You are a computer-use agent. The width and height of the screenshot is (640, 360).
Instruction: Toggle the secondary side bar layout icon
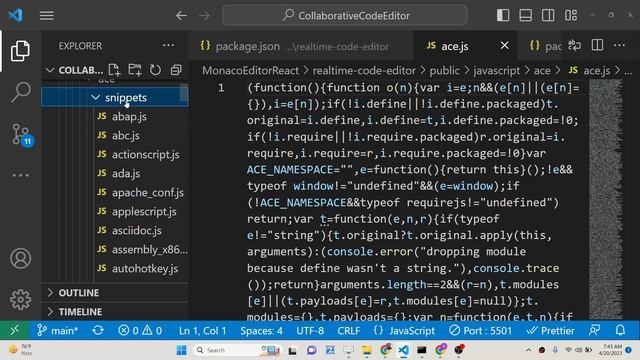click(x=548, y=16)
